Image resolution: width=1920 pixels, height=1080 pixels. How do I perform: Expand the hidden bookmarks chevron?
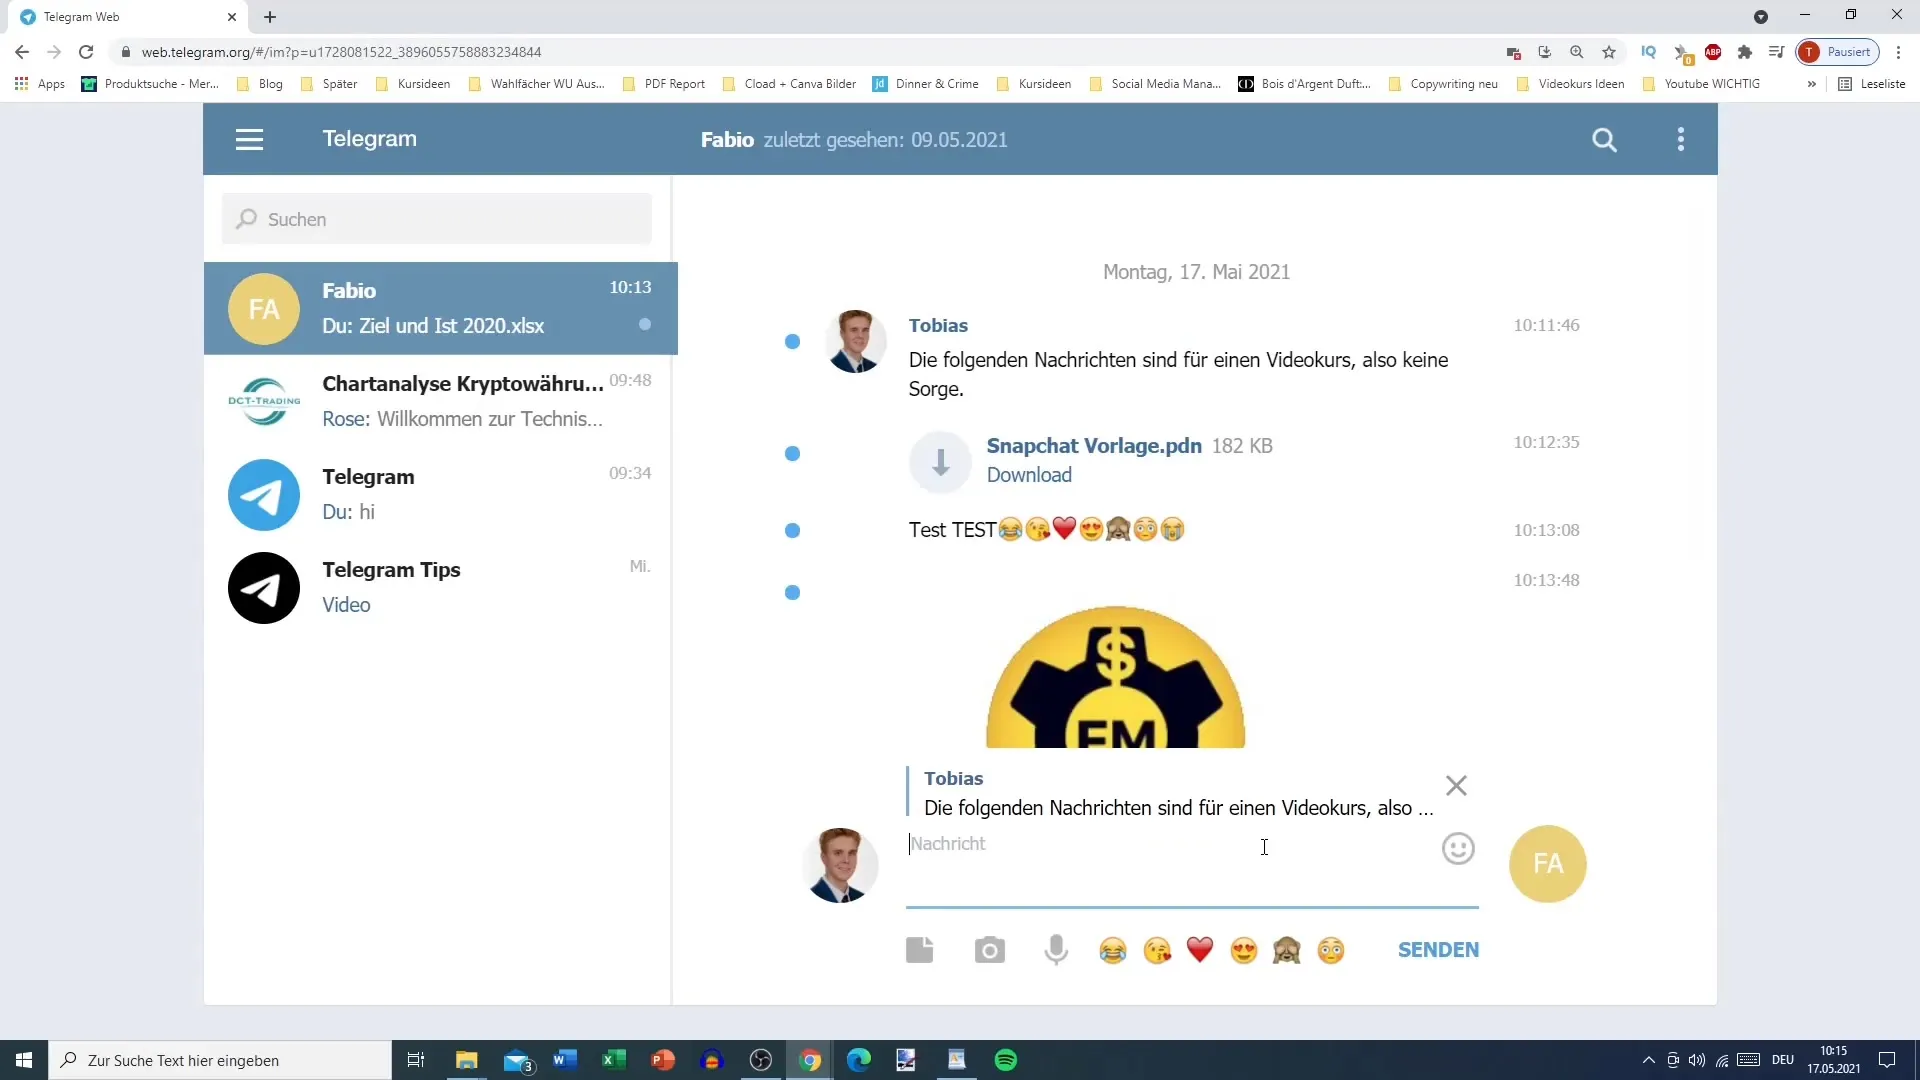point(1812,84)
